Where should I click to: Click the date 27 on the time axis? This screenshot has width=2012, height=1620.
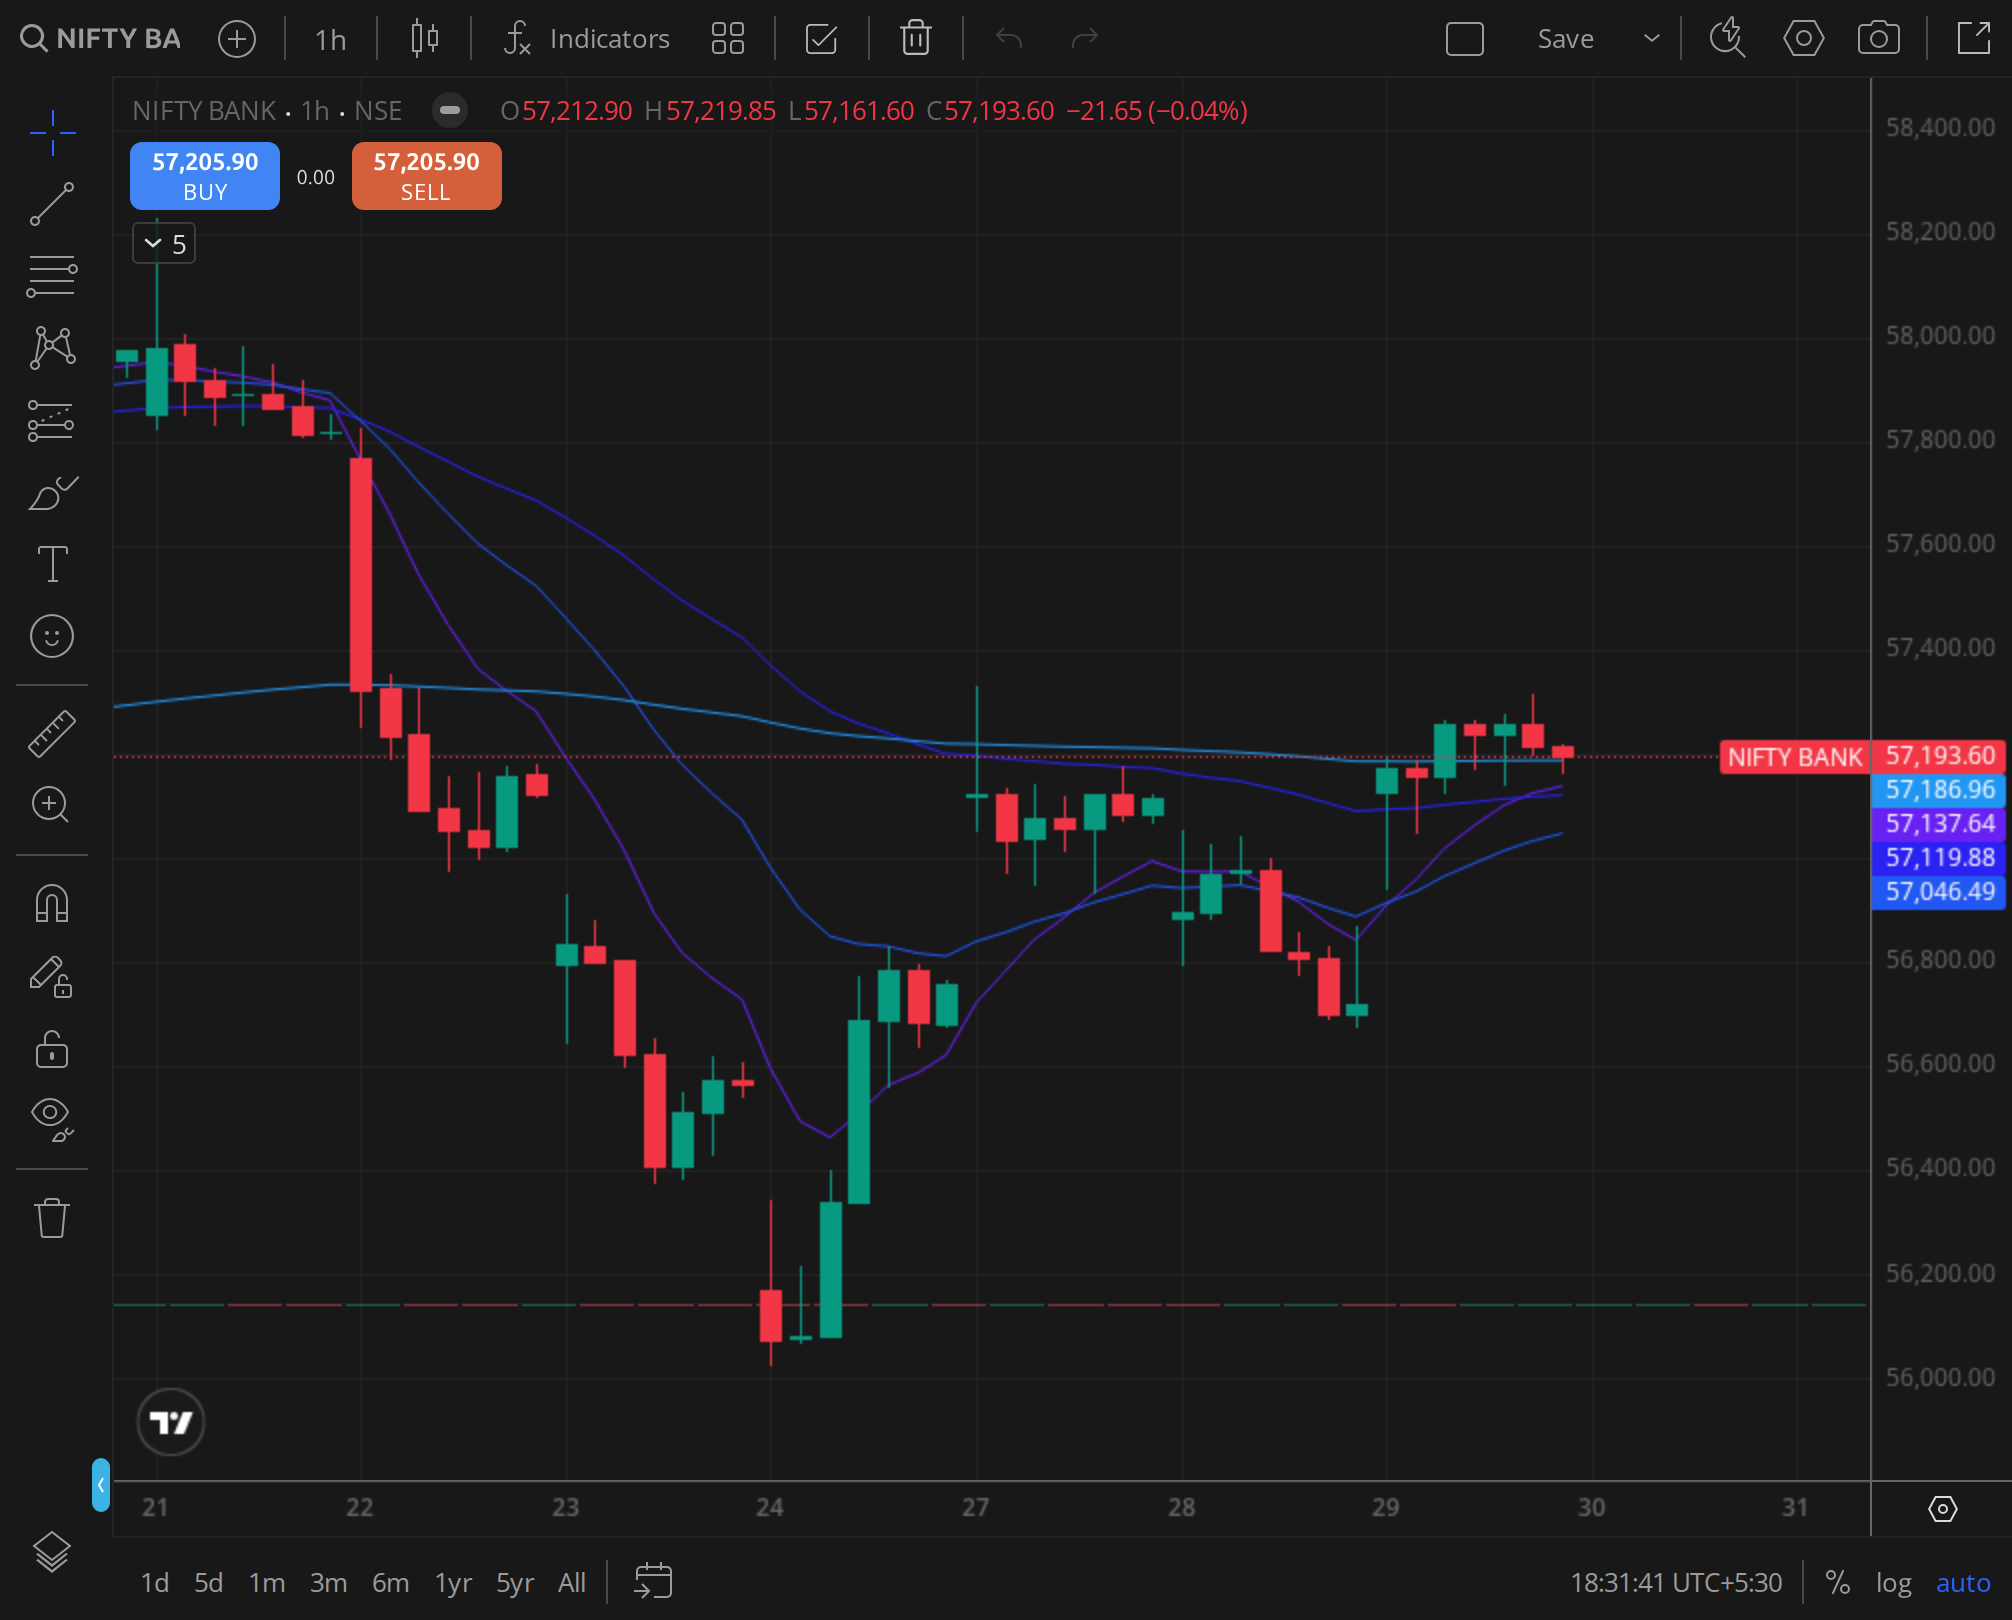click(976, 1508)
